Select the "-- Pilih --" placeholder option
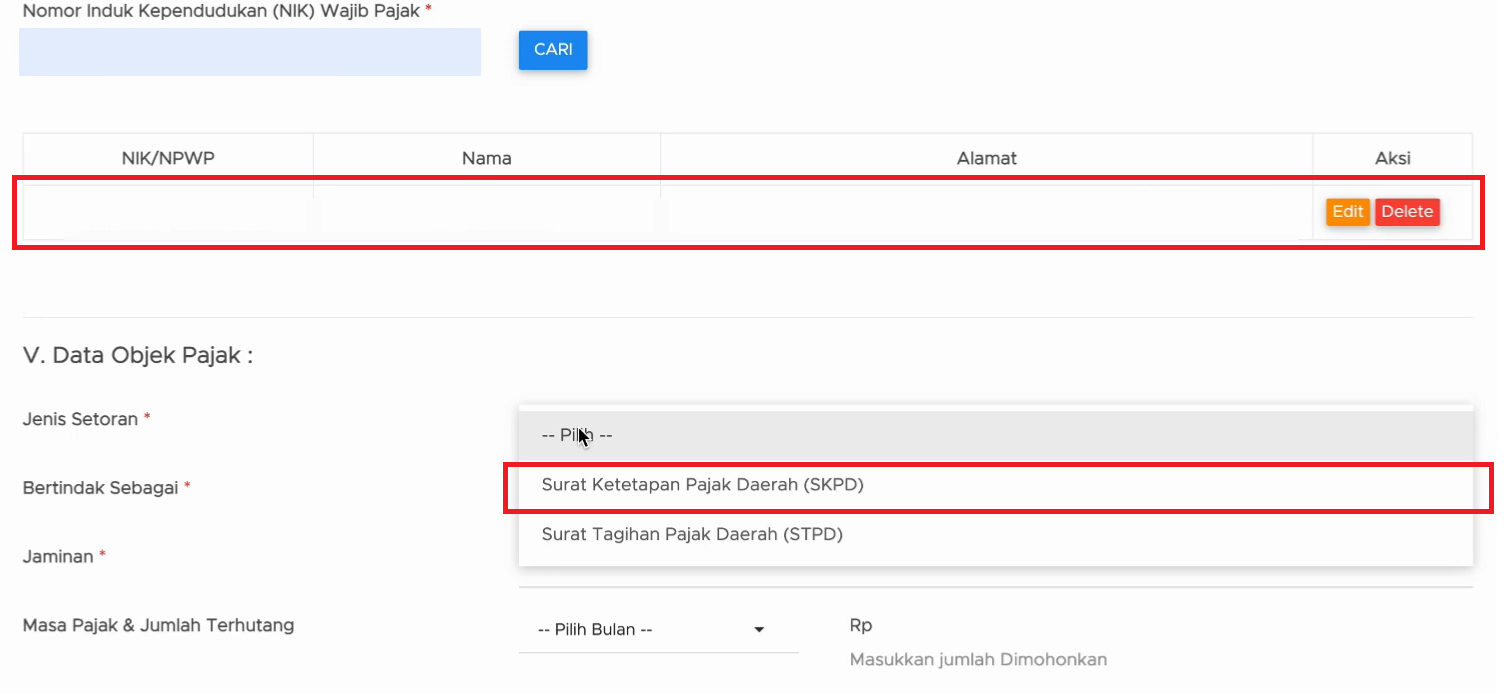 (576, 436)
